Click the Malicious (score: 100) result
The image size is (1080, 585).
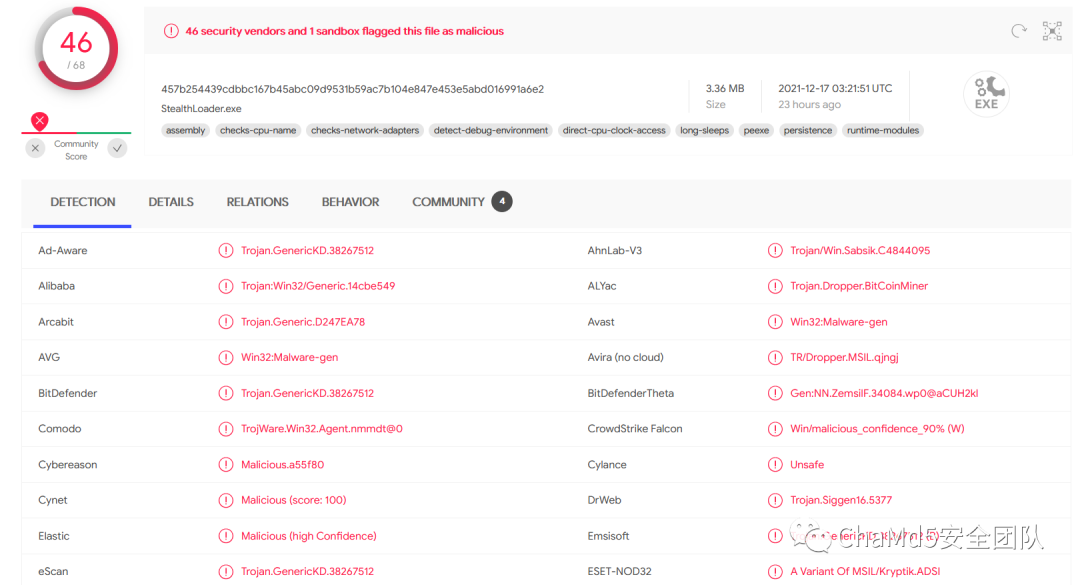tap(293, 500)
